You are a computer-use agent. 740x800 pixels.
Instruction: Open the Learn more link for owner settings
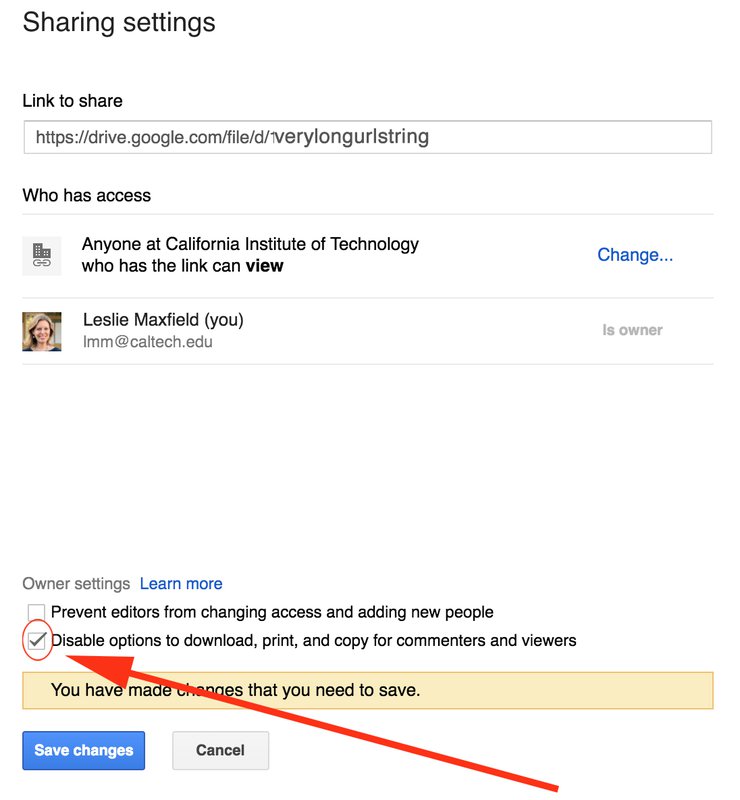tap(181, 584)
